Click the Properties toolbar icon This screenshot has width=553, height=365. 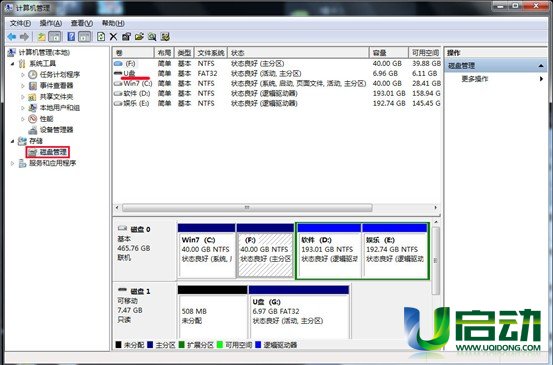coord(126,37)
